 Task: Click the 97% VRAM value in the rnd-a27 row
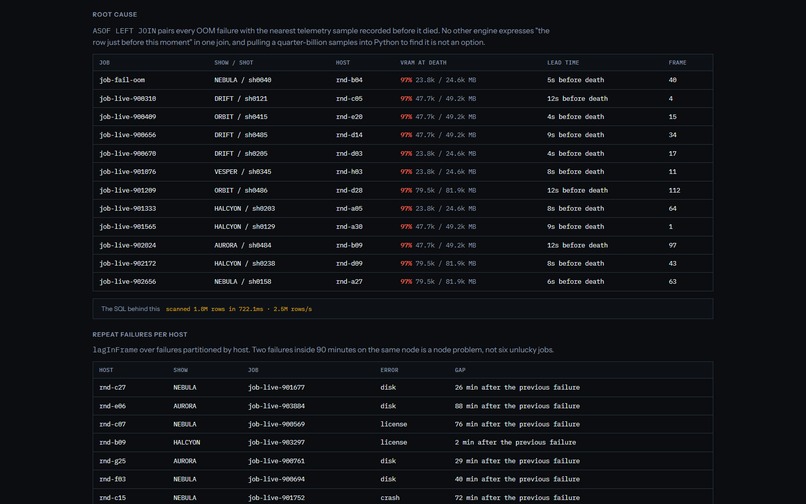pyautogui.click(x=406, y=282)
